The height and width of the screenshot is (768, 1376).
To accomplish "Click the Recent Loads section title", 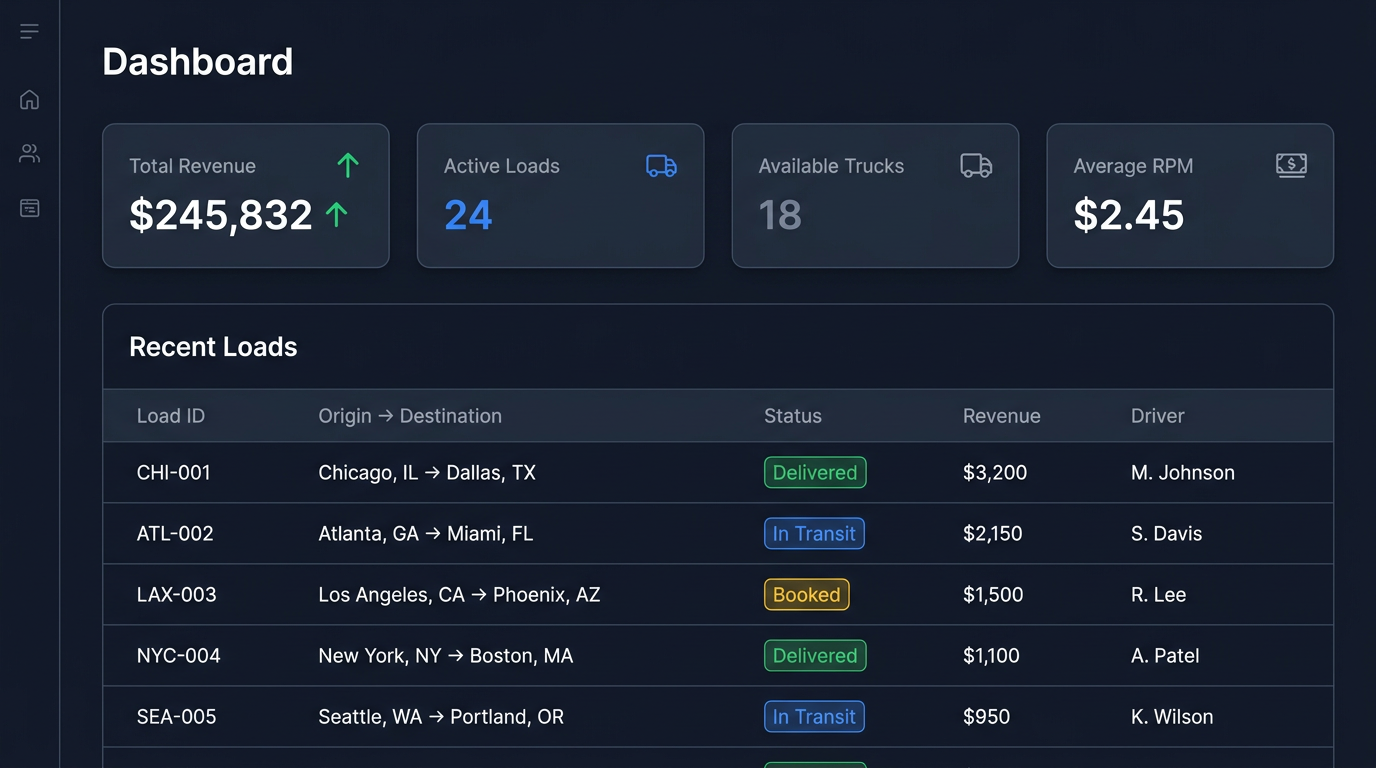I will coord(213,347).
